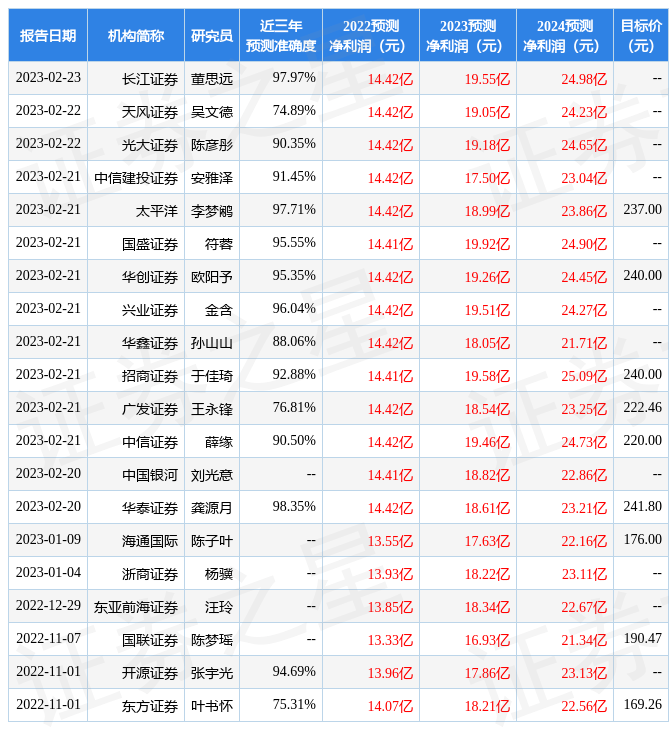Viewport: 669px width, 730px height.
Task: Click the 2022-11-07 report date cell
Action: tap(48, 639)
